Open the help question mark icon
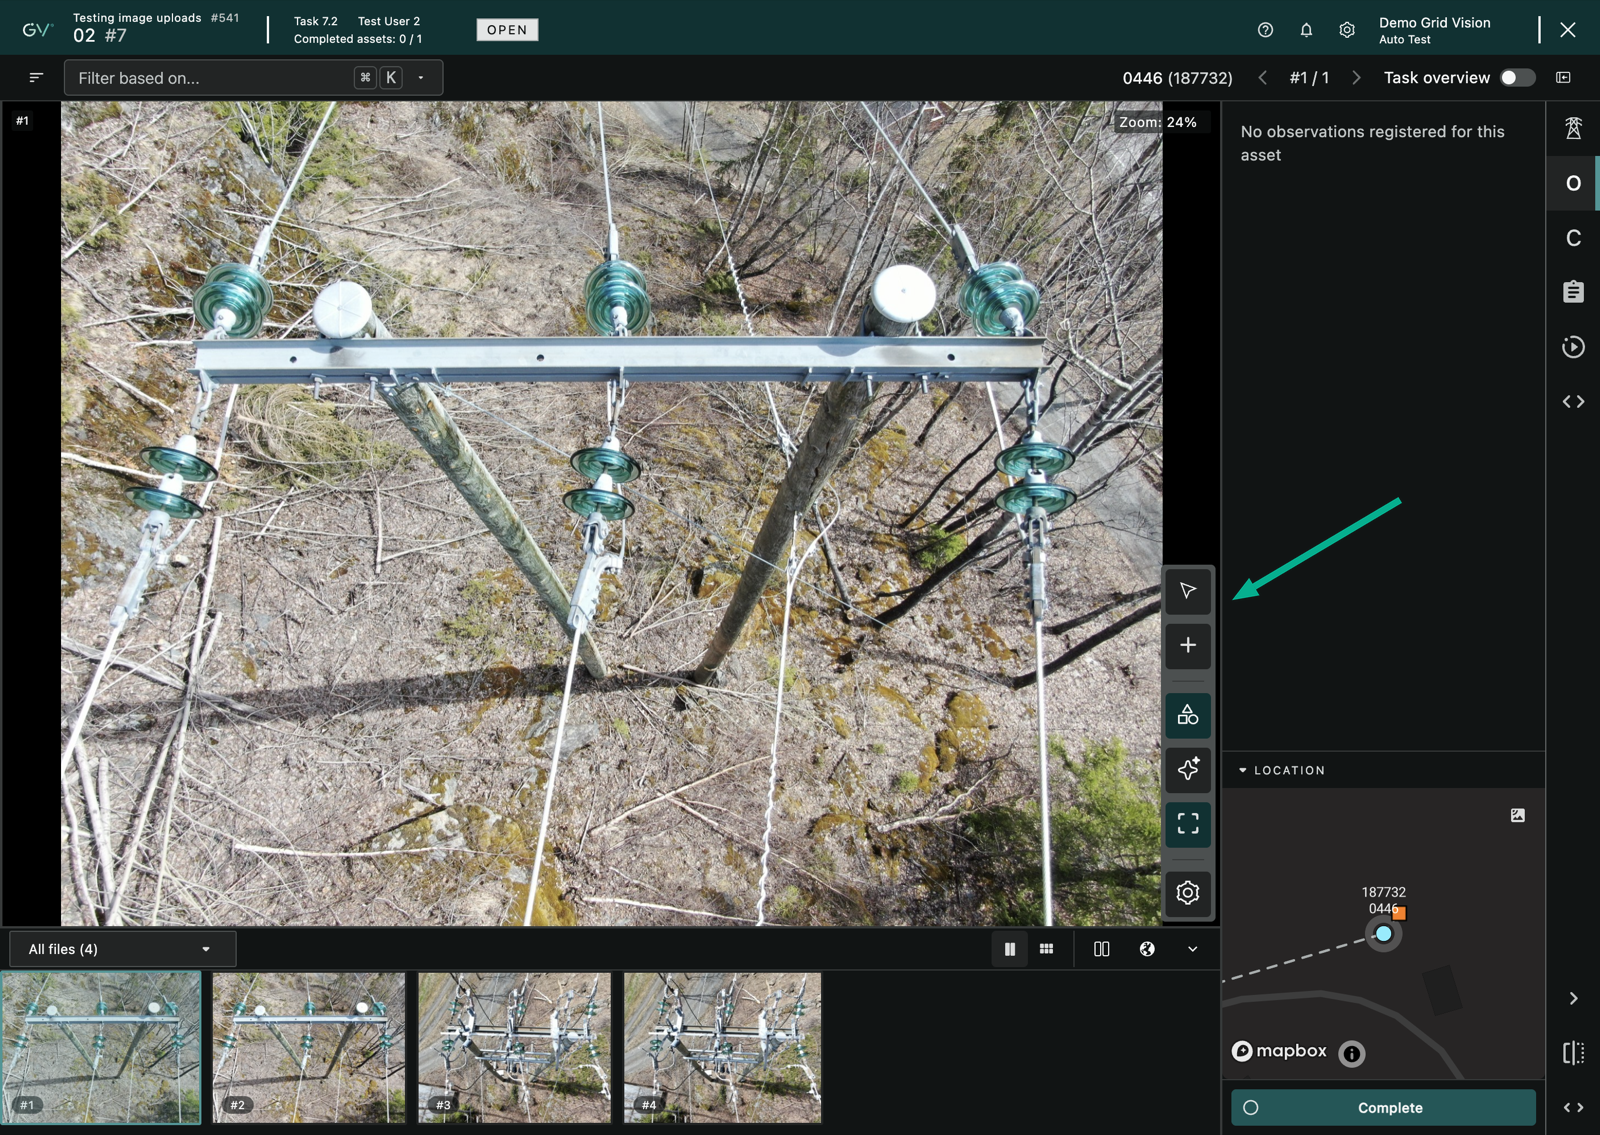Viewport: 1600px width, 1135px height. coord(1265,30)
